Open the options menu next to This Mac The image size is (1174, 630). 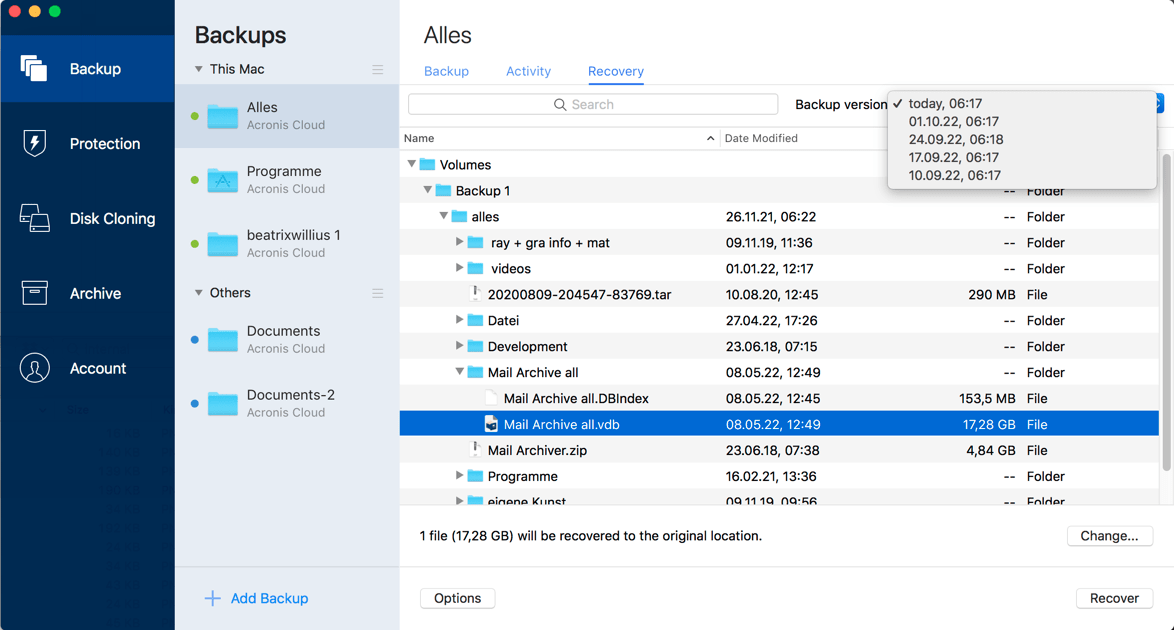click(378, 69)
